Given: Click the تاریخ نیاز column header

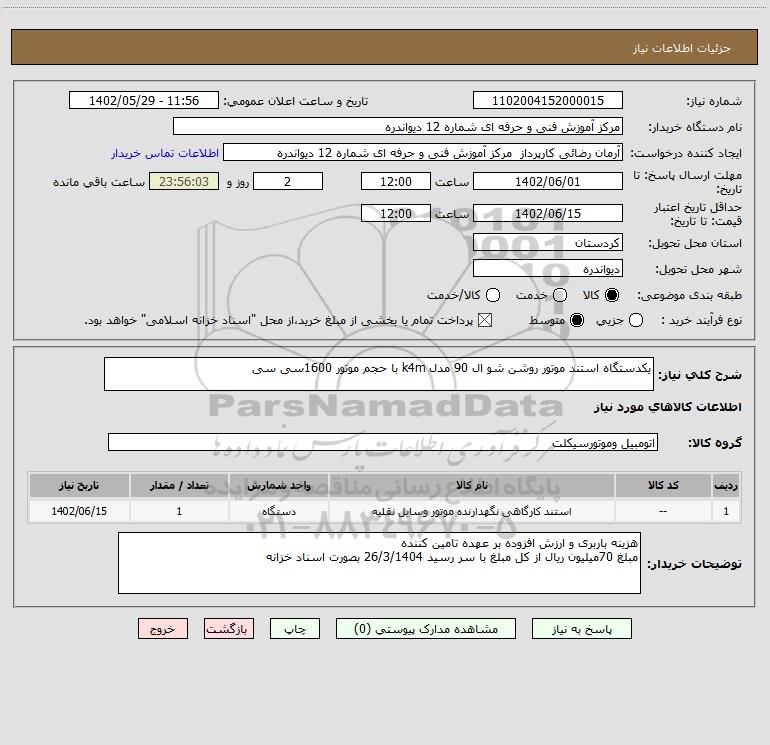Looking at the screenshot, I should (79, 486).
